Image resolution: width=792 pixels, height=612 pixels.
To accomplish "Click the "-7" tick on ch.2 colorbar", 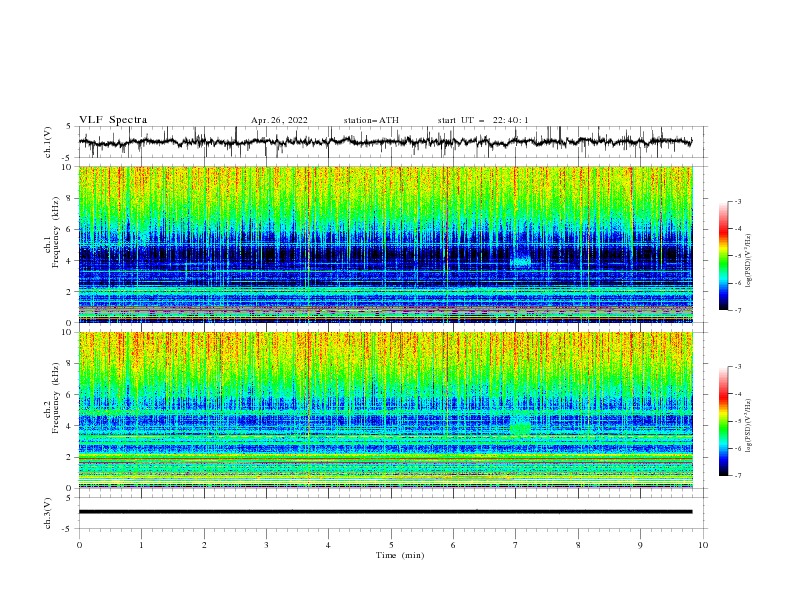I will pos(737,475).
